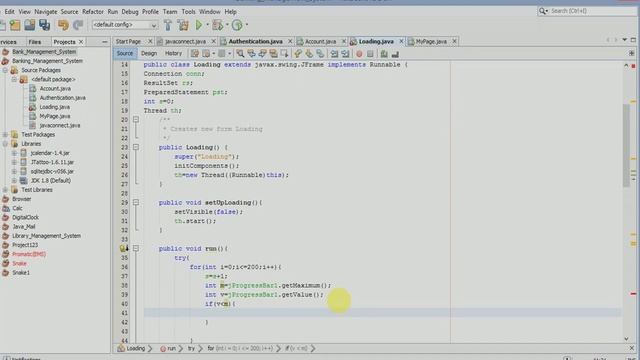This screenshot has width=640, height=360.
Task: Open the Files panel tab
Action: (x=35, y=42)
